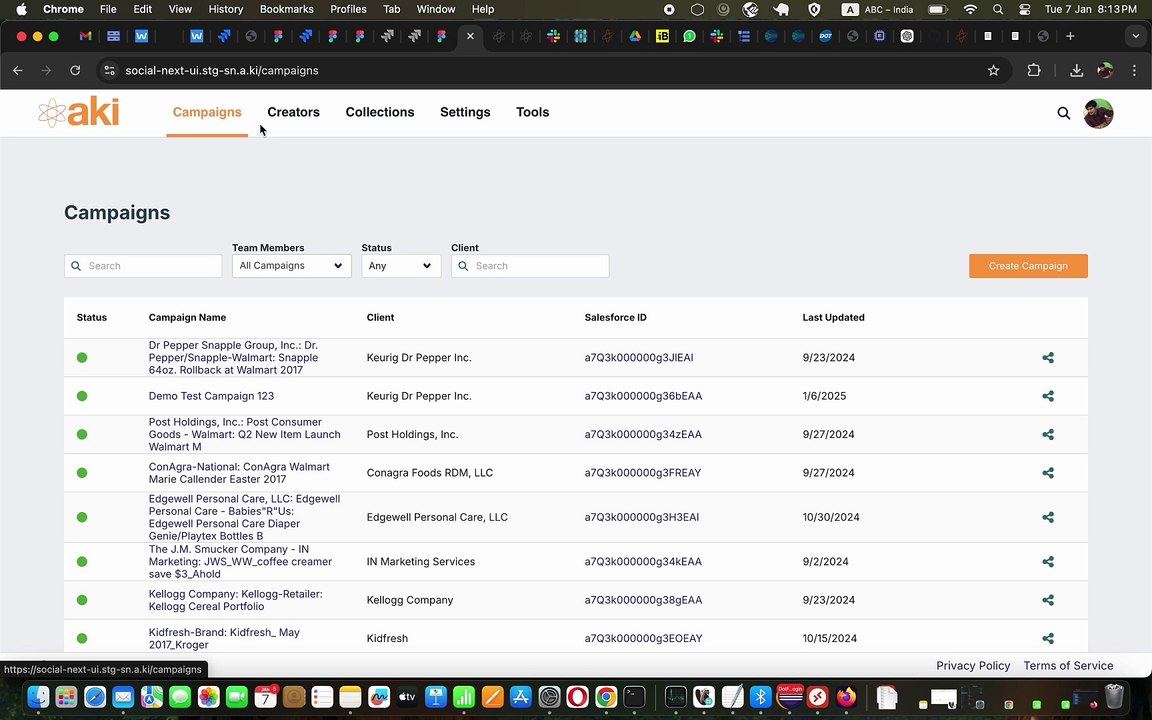Open Terminal from the Dock
The height and width of the screenshot is (720, 1152).
click(x=634, y=696)
